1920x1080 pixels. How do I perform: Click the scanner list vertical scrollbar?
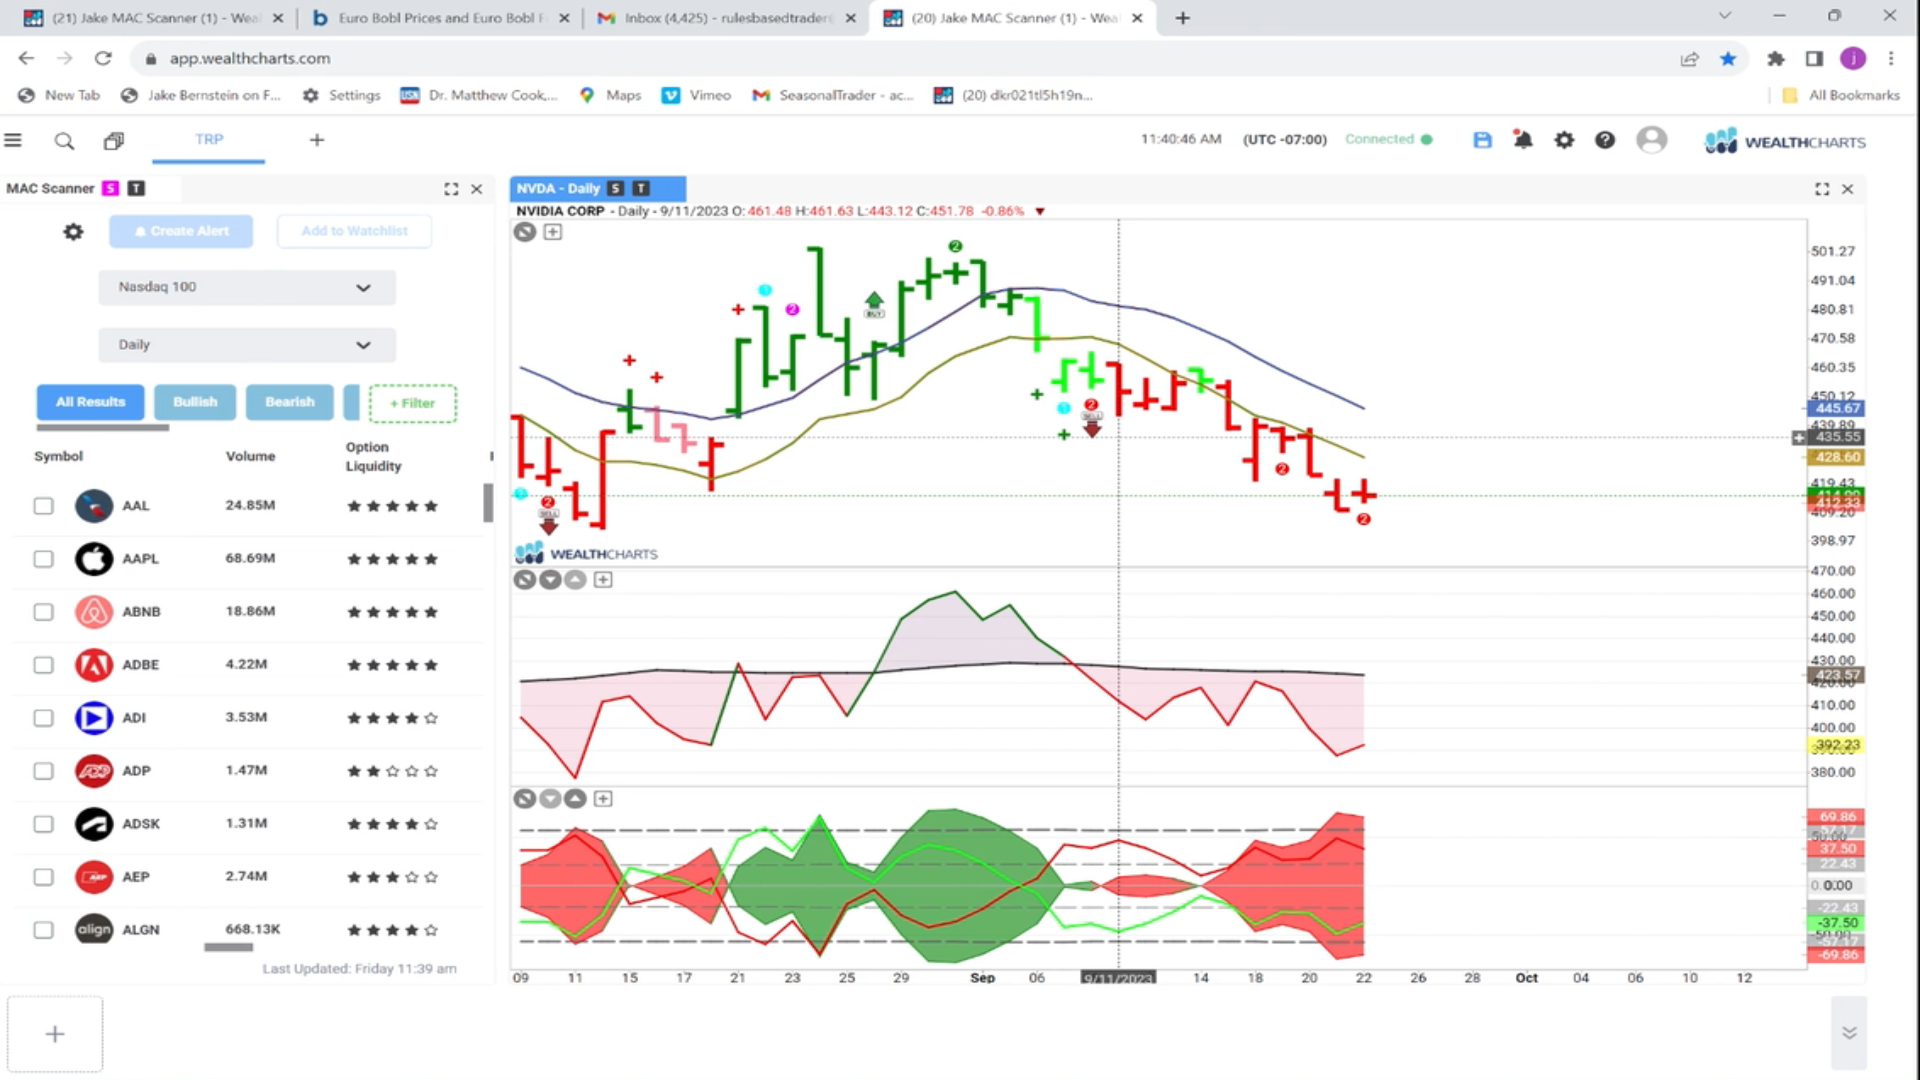[x=488, y=502]
